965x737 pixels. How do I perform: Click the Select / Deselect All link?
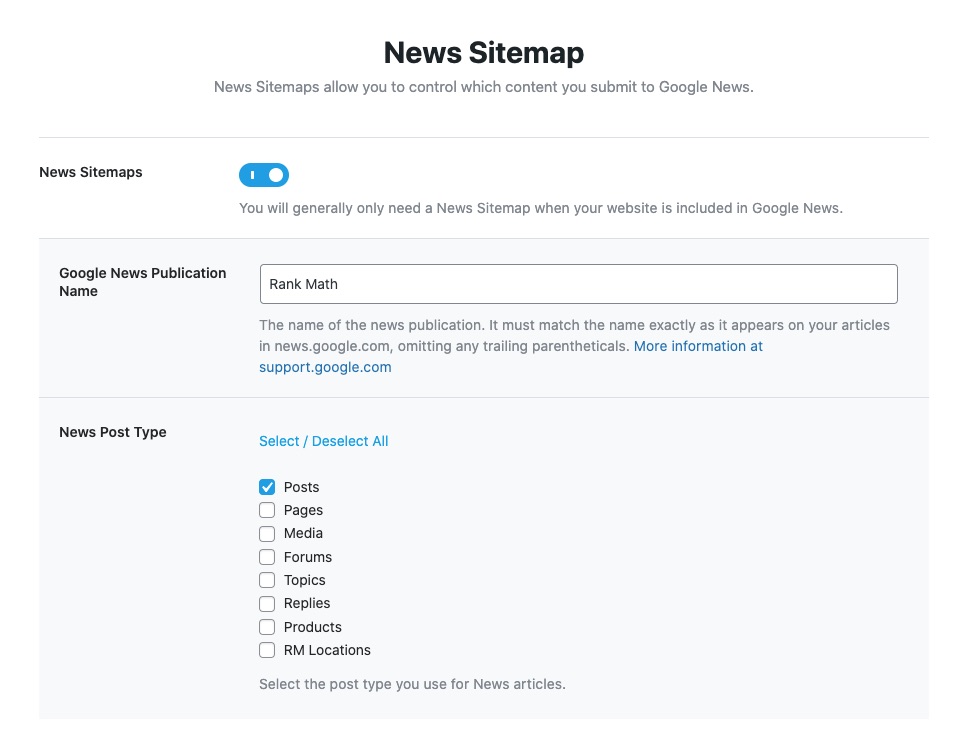tap(323, 441)
